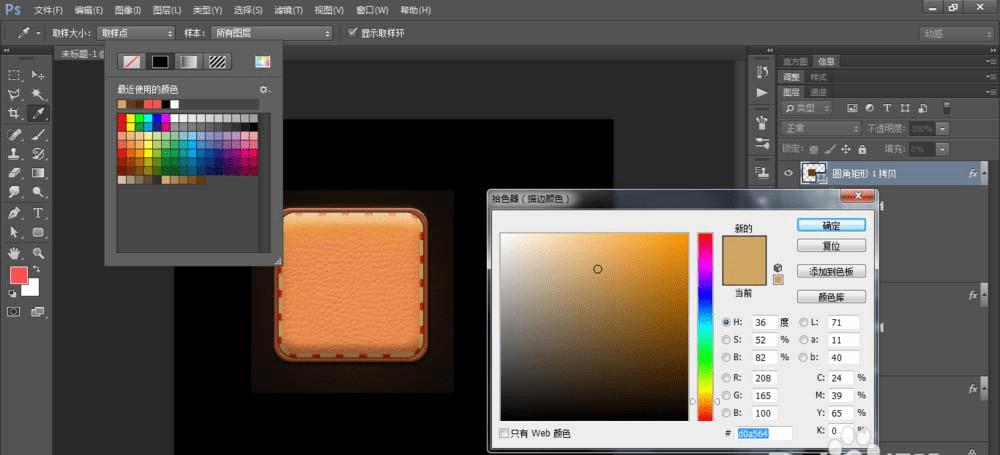Lock image pixels brush icon
1000x455 pixels.
(830, 149)
